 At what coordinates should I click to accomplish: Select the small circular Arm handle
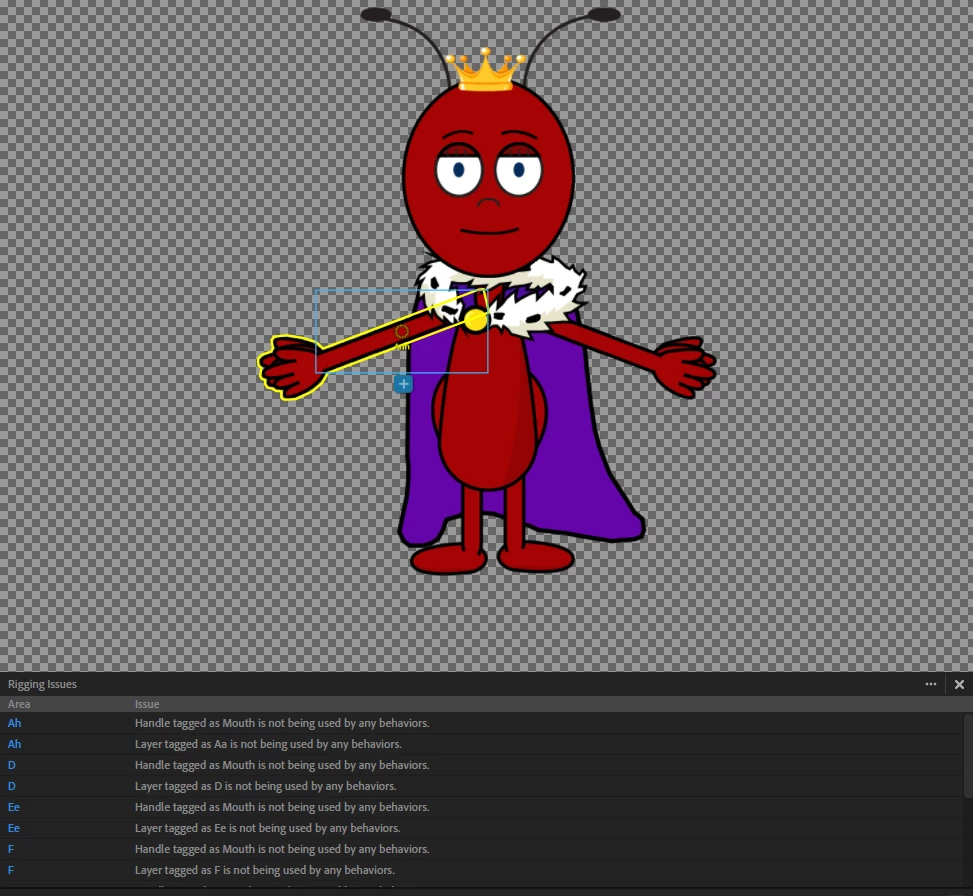pos(401,332)
